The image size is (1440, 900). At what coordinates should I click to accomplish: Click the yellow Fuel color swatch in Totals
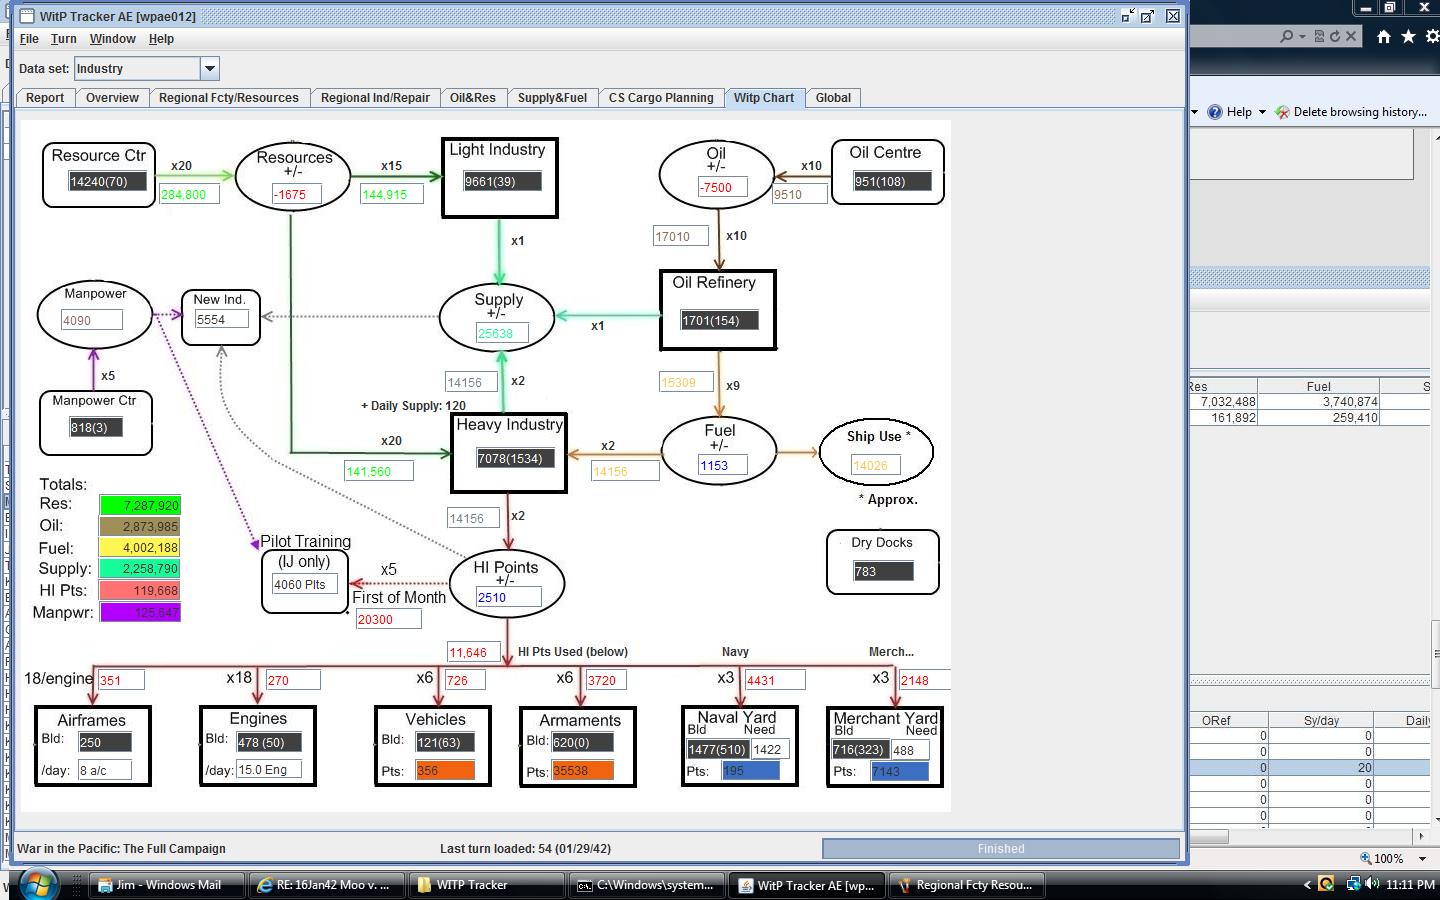140,548
